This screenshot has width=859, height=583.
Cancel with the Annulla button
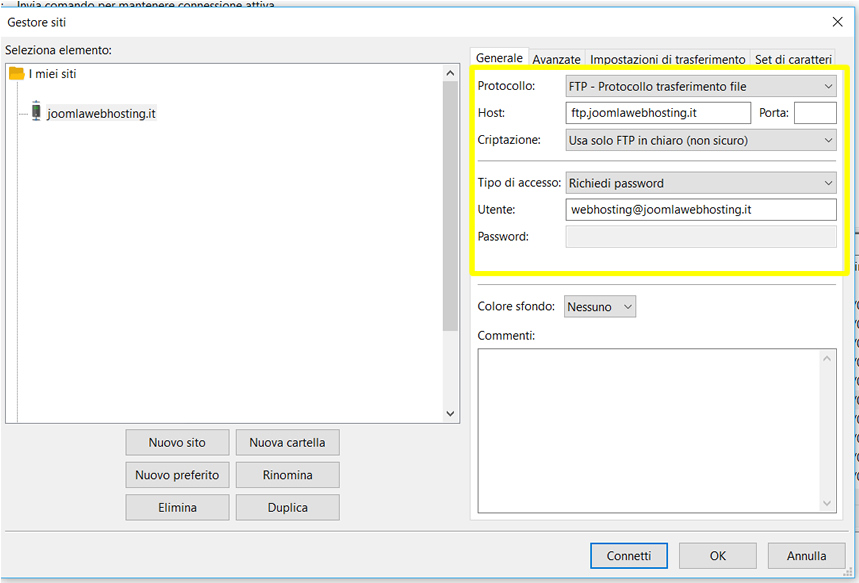[x=806, y=556]
